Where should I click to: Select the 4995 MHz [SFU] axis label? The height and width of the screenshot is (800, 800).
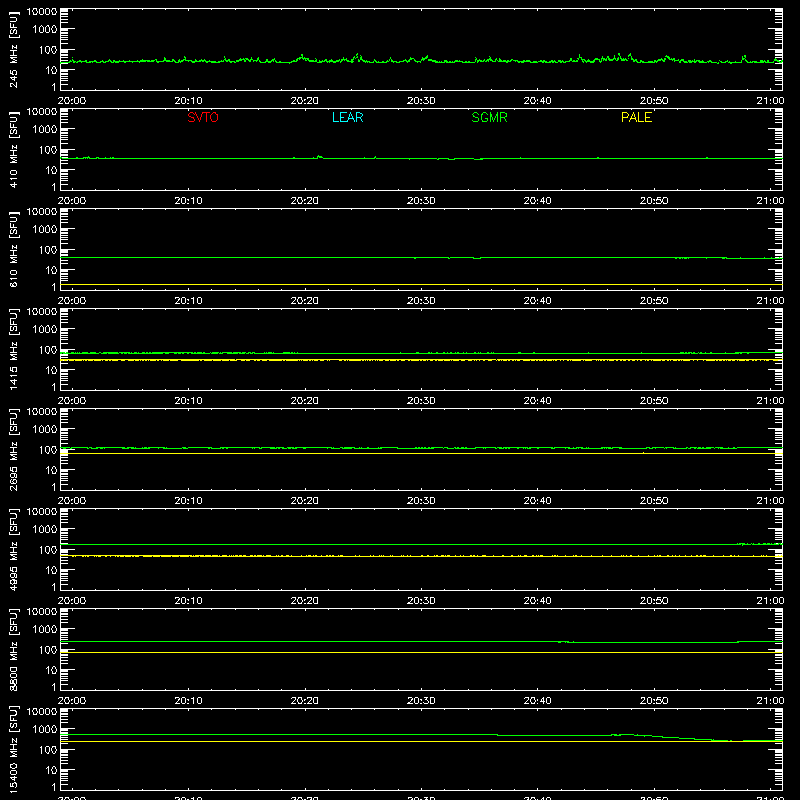pos(13,549)
